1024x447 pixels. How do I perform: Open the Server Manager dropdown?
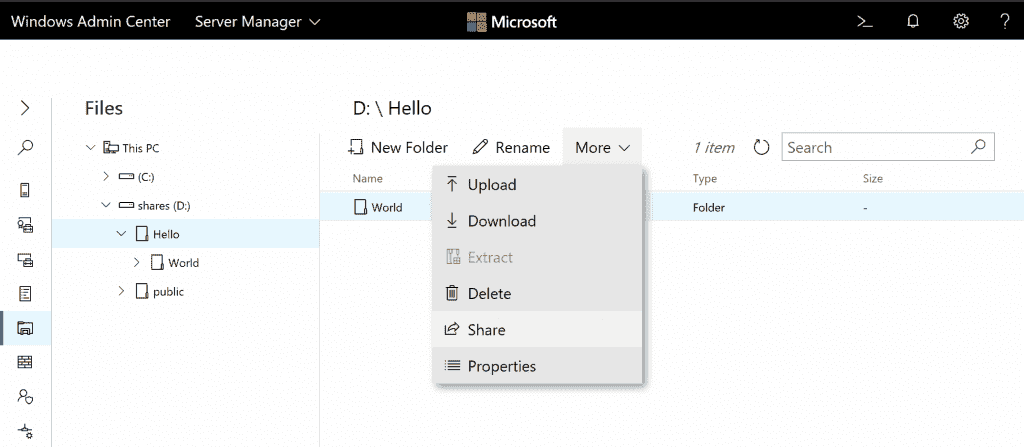(258, 22)
